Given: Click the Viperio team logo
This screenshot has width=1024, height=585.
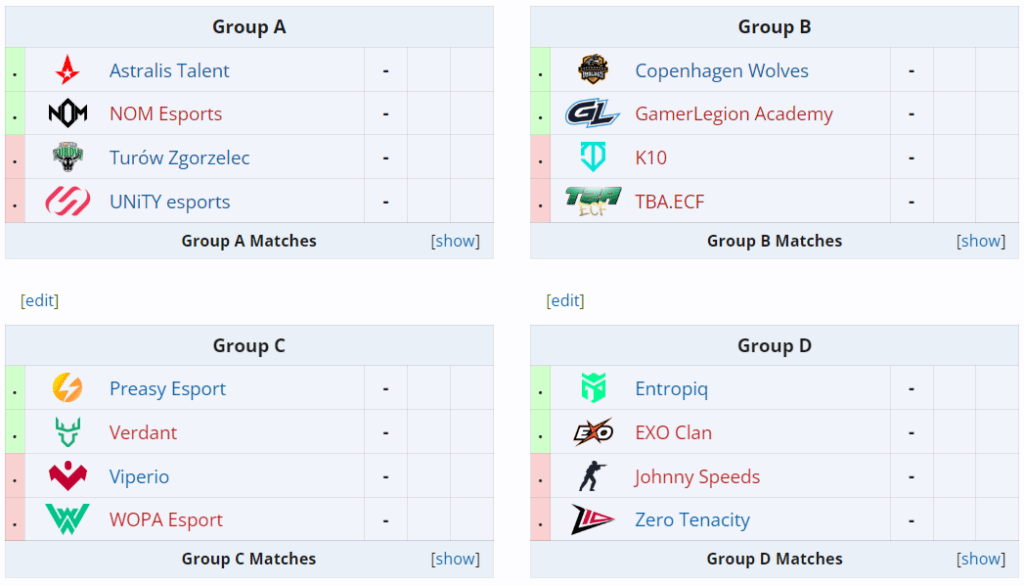Looking at the screenshot, I should 68,477.
